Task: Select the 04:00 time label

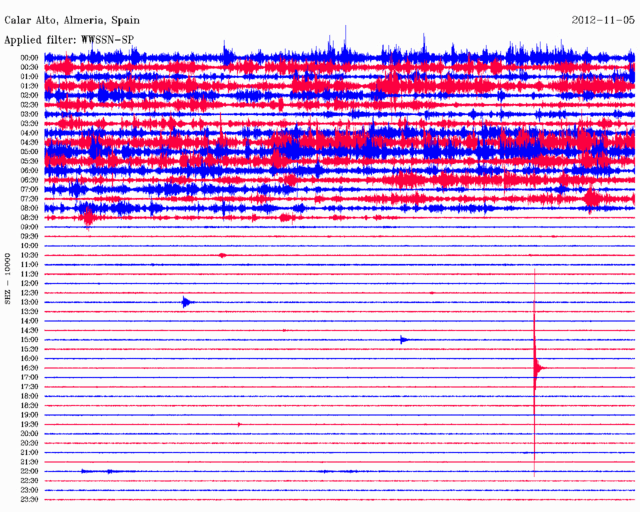Action: (29, 133)
